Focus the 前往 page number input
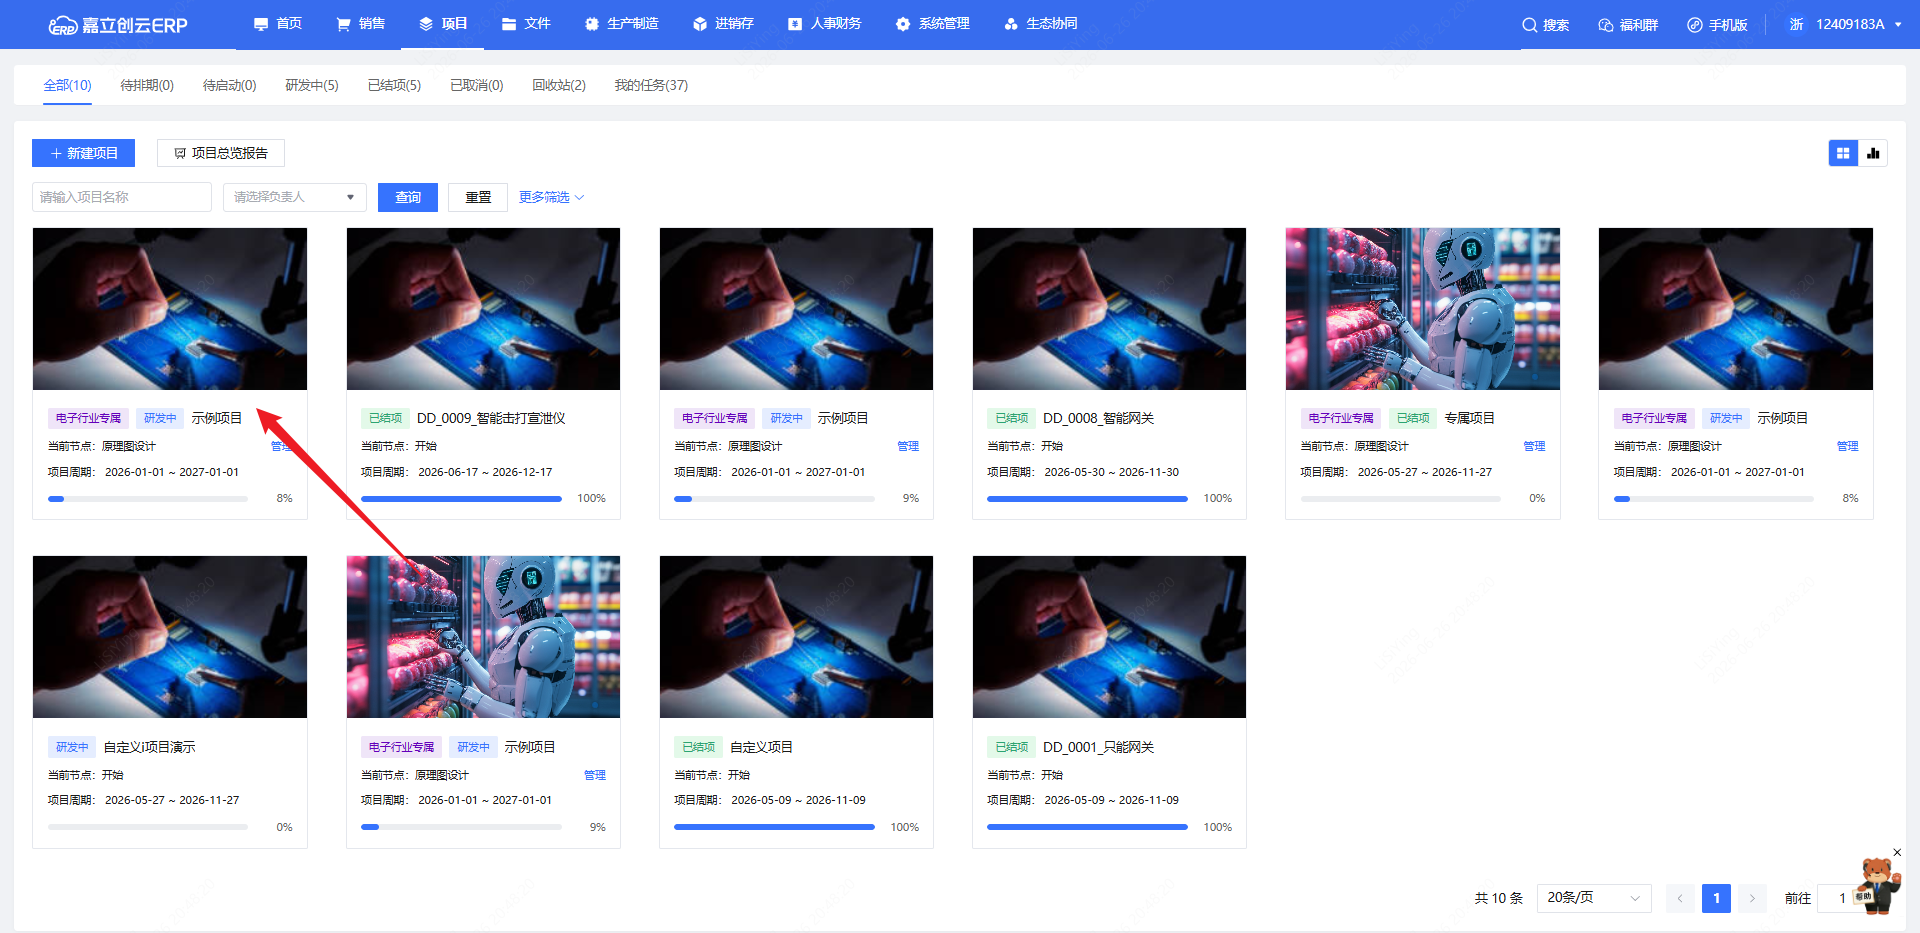The image size is (1920, 933). click(x=1842, y=898)
